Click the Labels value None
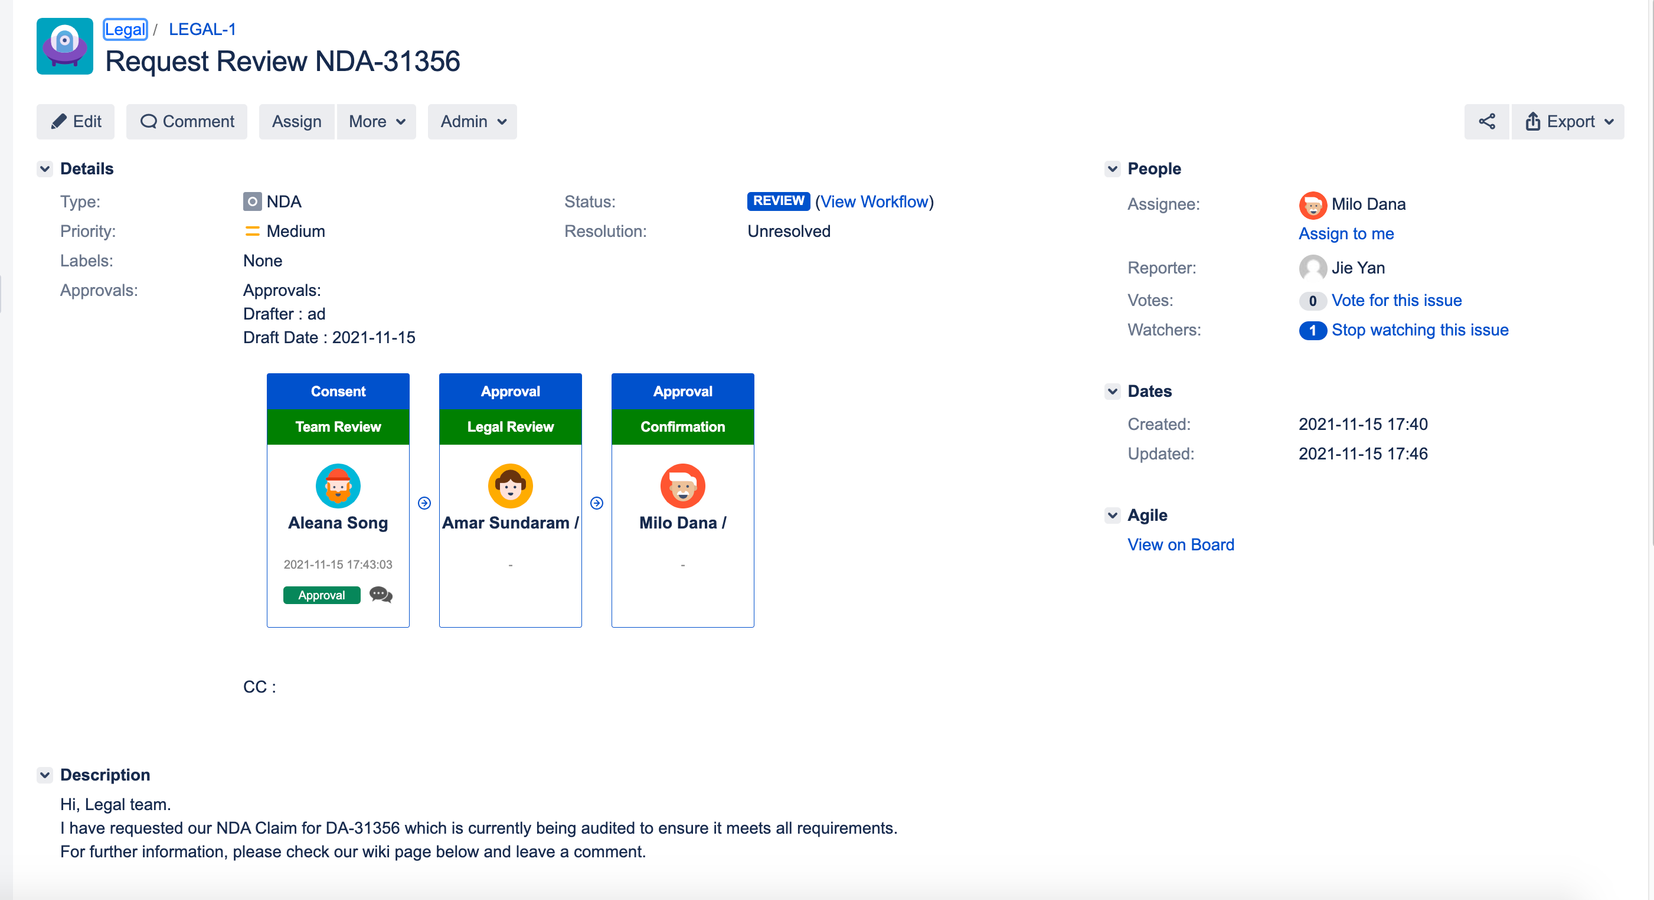 click(263, 261)
